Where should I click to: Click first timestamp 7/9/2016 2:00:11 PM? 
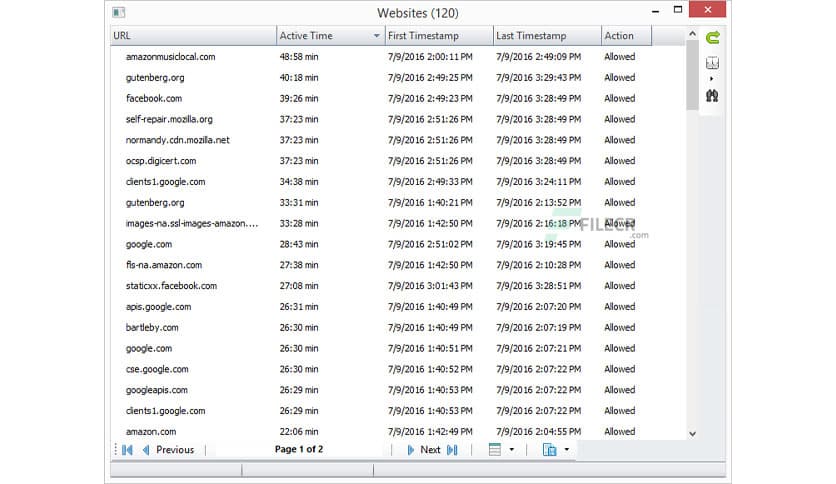coord(430,57)
